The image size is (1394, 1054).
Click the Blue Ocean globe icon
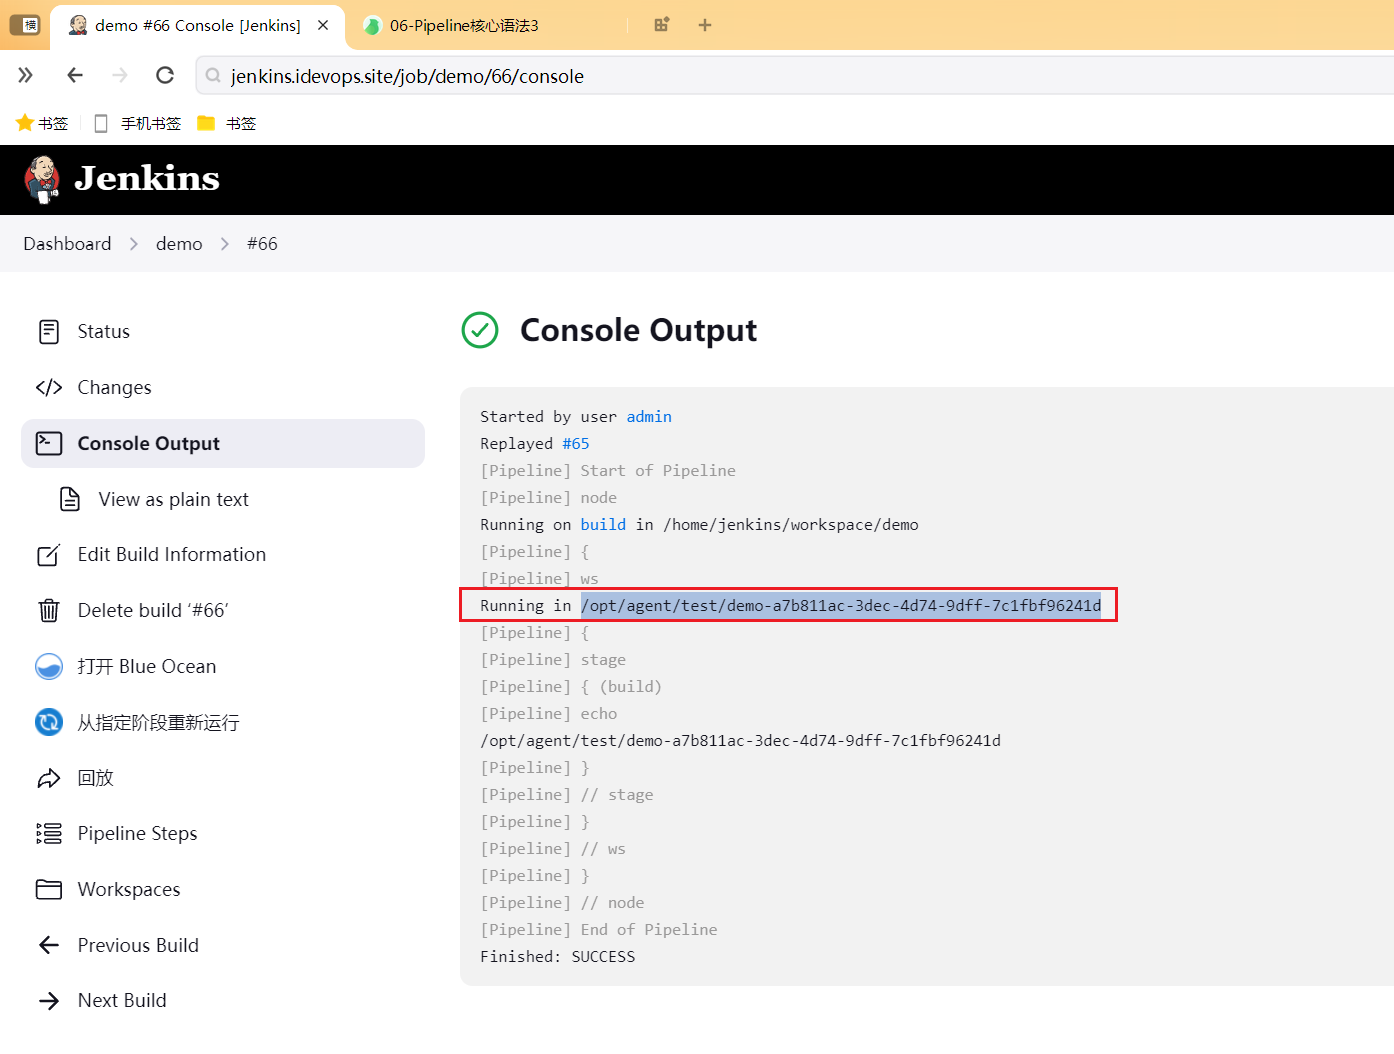[x=49, y=666]
